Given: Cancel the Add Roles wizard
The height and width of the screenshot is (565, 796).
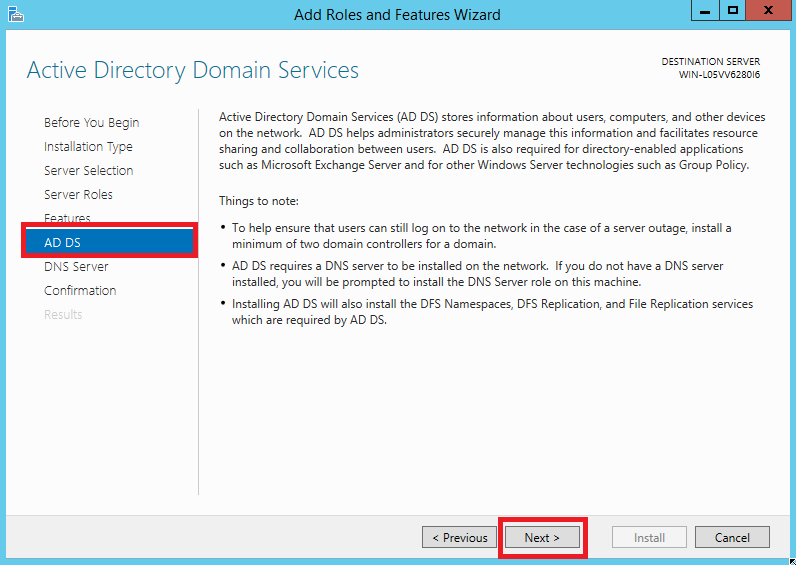Looking at the screenshot, I should [732, 538].
